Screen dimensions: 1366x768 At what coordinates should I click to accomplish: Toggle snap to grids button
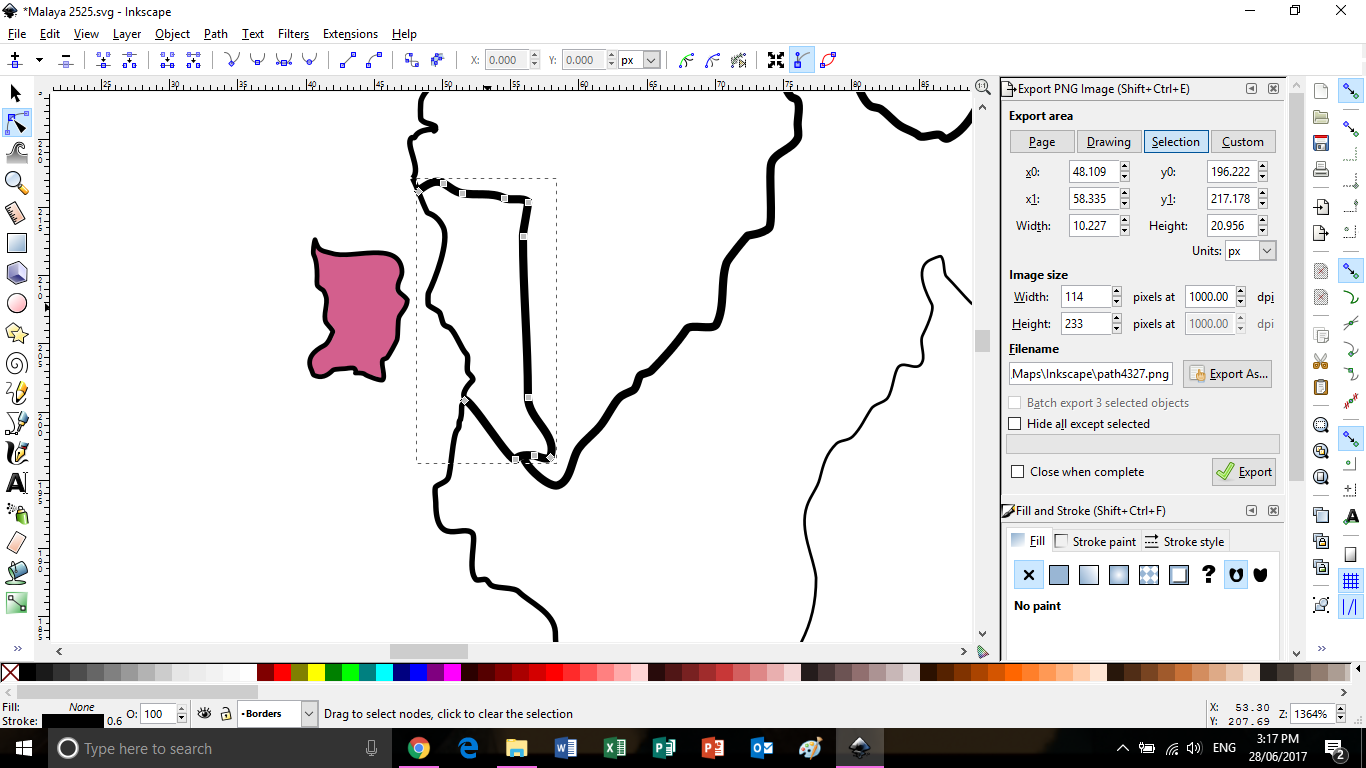pyautogui.click(x=1351, y=581)
